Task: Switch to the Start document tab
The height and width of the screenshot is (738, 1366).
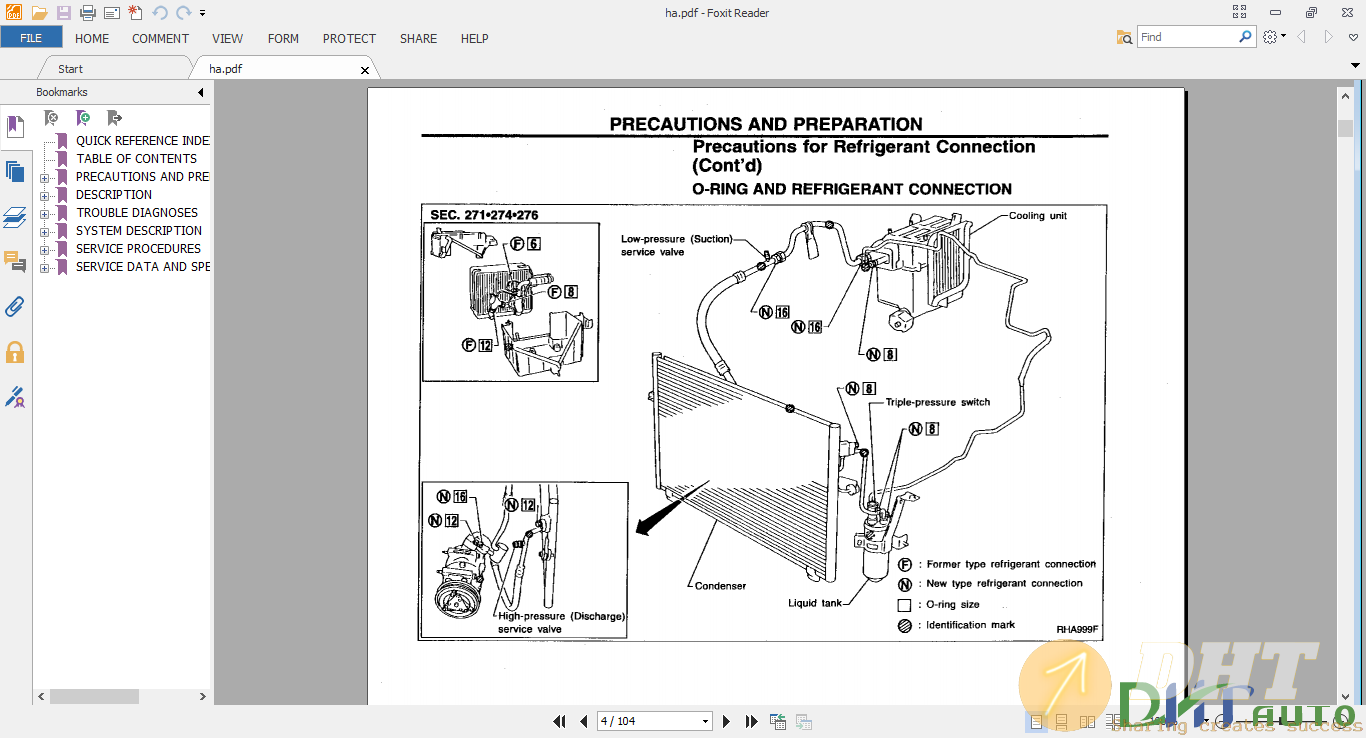Action: 70,69
